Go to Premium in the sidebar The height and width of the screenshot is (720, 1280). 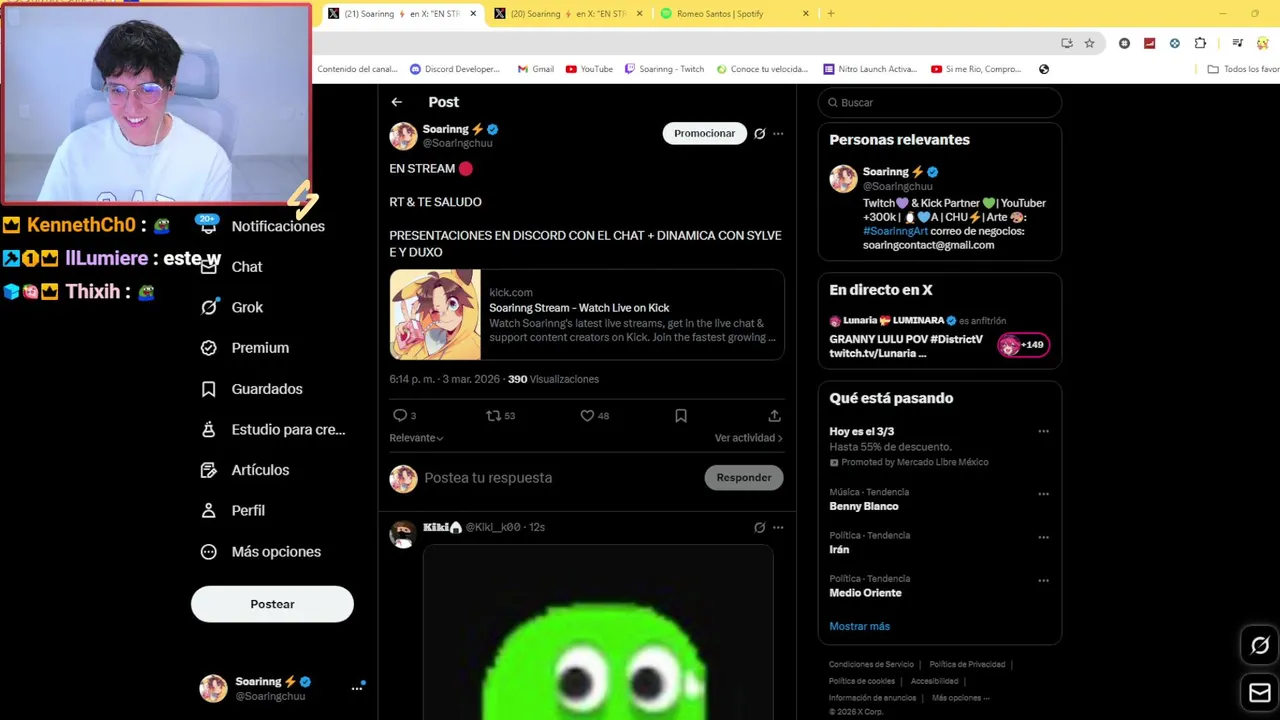tap(260, 348)
